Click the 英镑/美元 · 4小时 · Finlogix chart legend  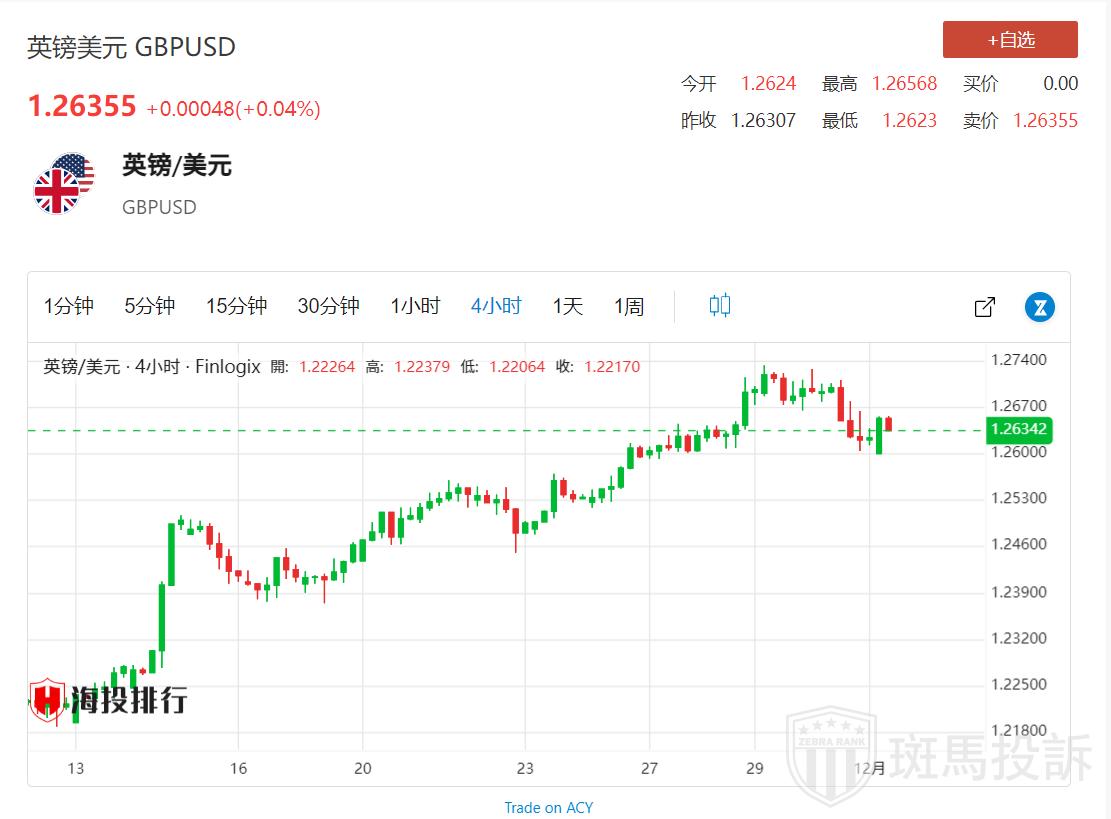coord(152,367)
